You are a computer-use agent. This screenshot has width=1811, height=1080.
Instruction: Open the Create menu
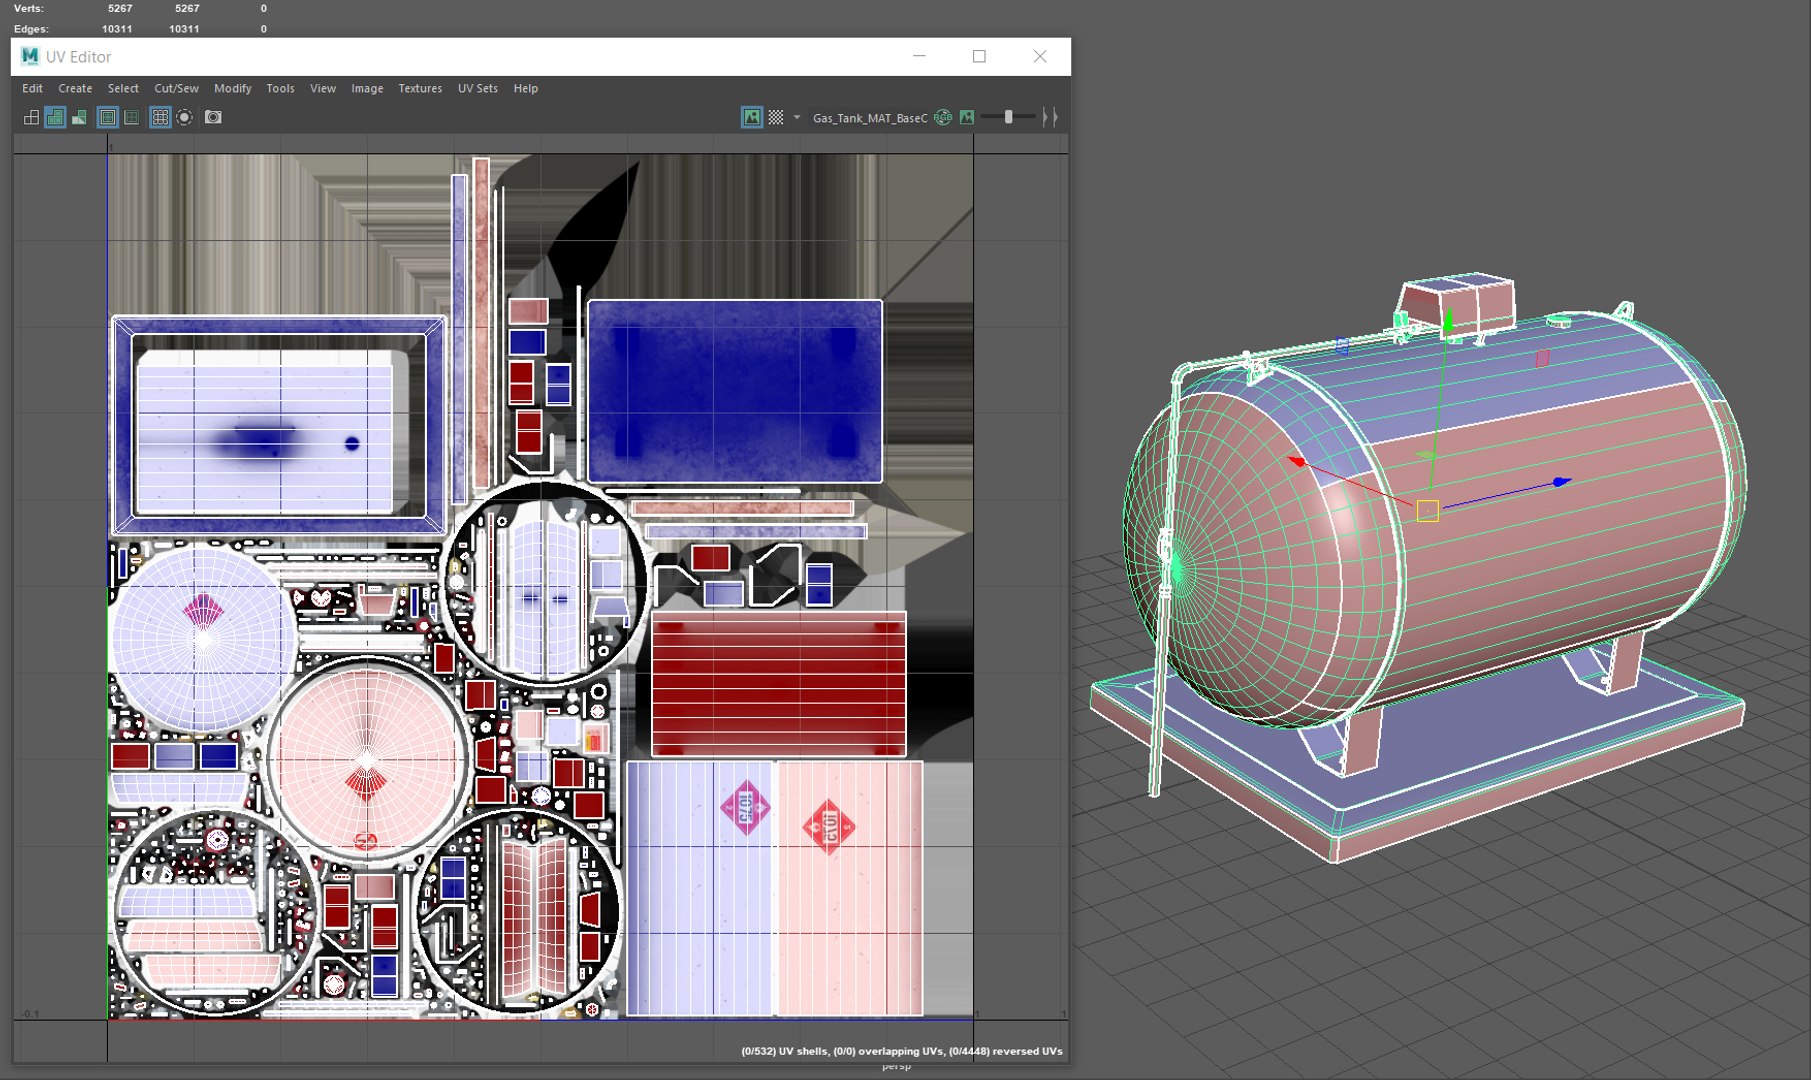coord(75,88)
